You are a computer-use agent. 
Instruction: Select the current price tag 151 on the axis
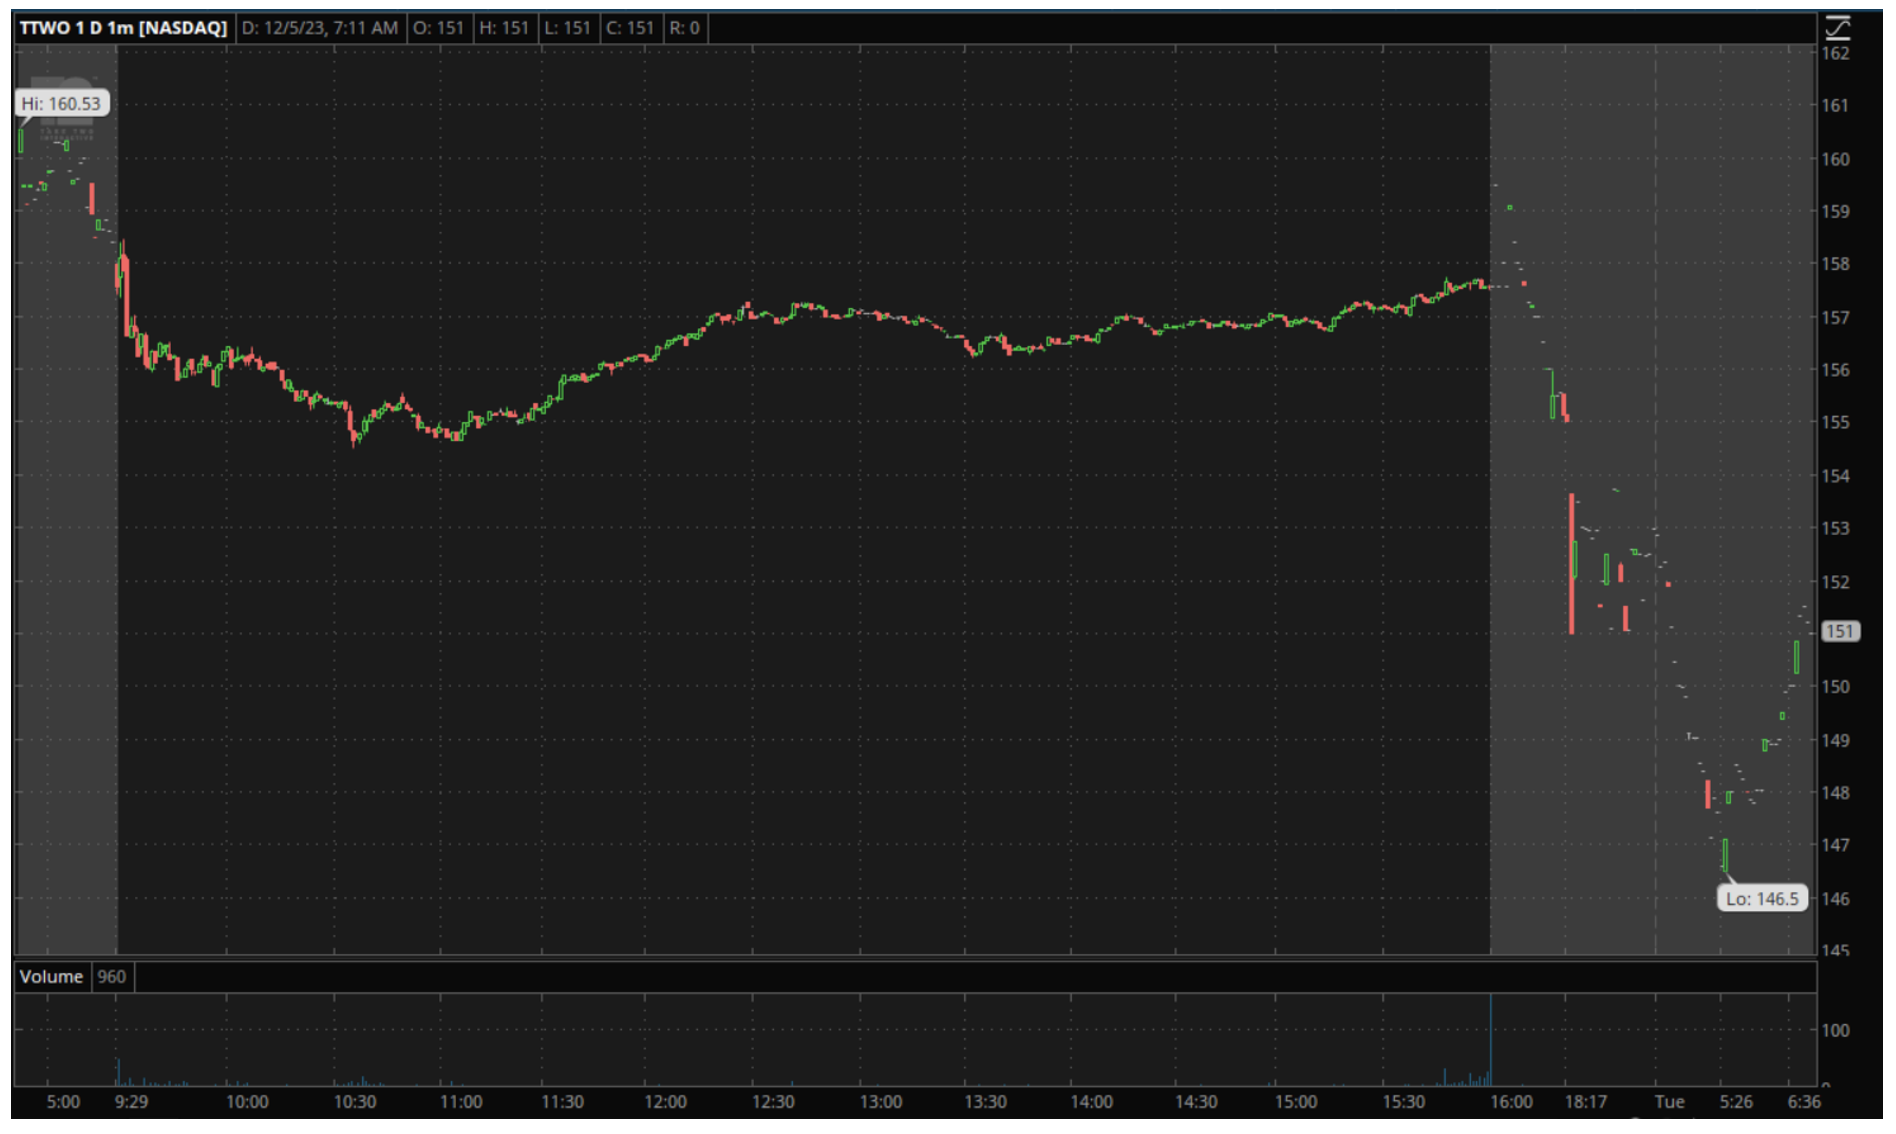point(1840,632)
